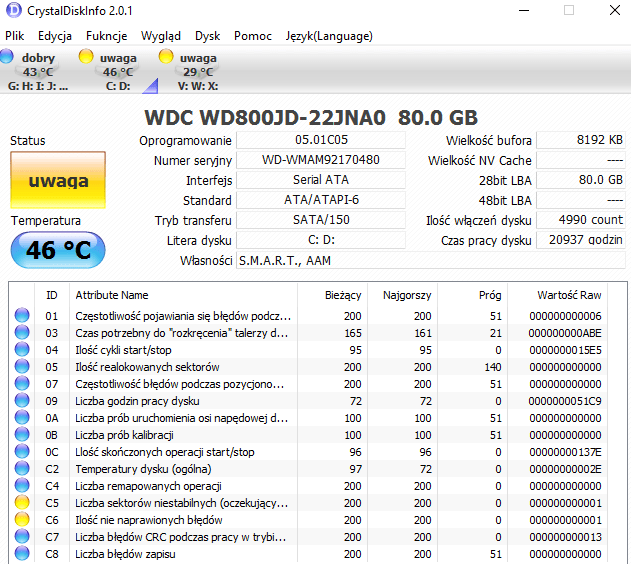Screen dimensions: 631x564
Task: Select the row 'Ilość cykli start/stop'
Action: pos(308,350)
